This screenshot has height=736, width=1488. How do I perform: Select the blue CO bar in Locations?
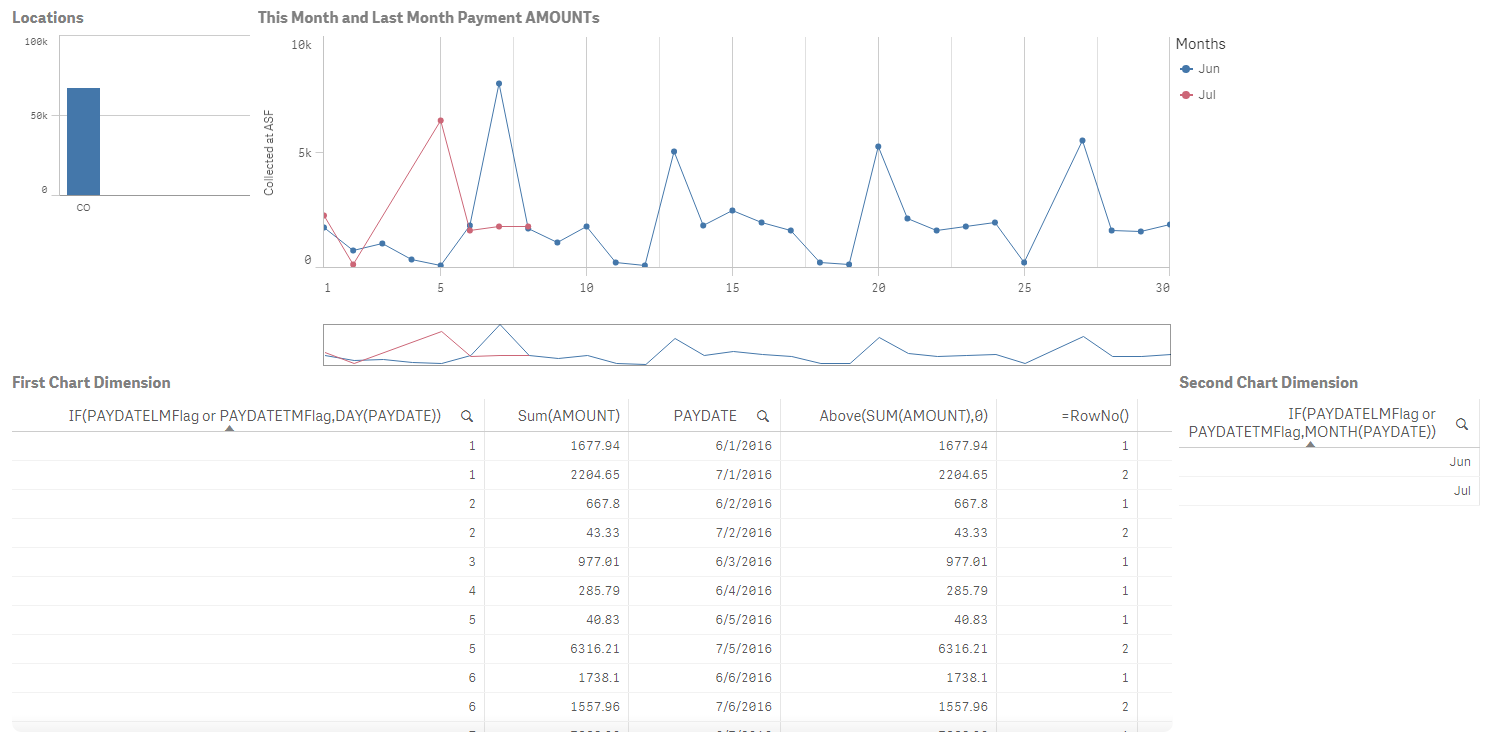click(x=84, y=141)
